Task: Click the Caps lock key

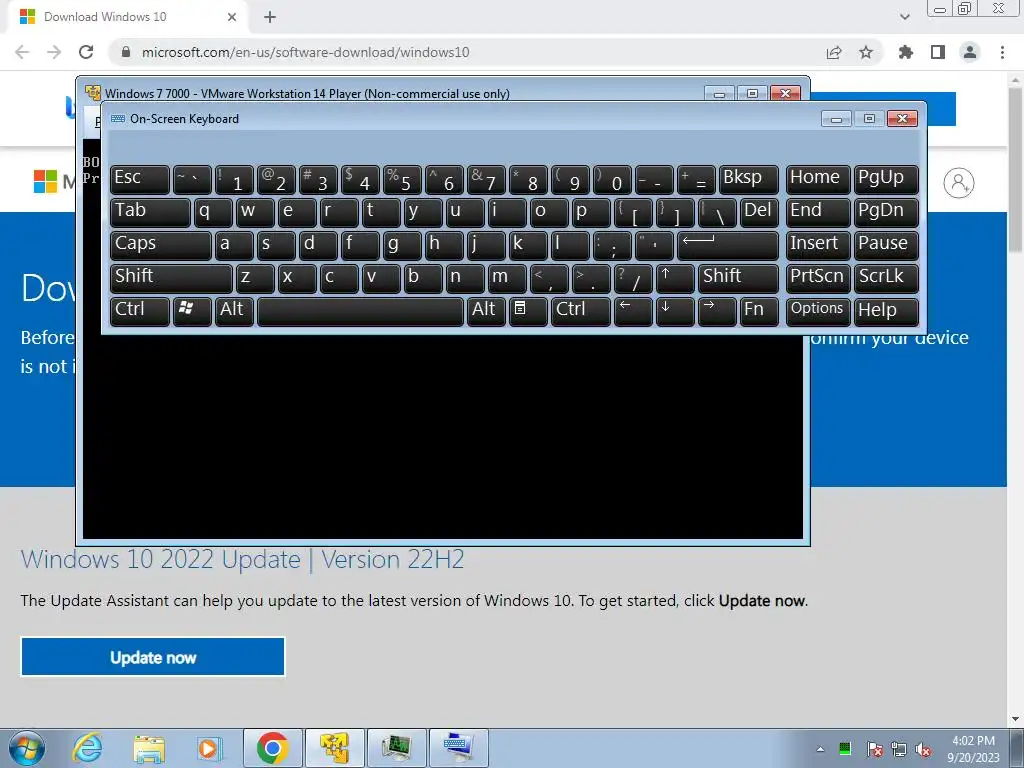Action: [160, 245]
